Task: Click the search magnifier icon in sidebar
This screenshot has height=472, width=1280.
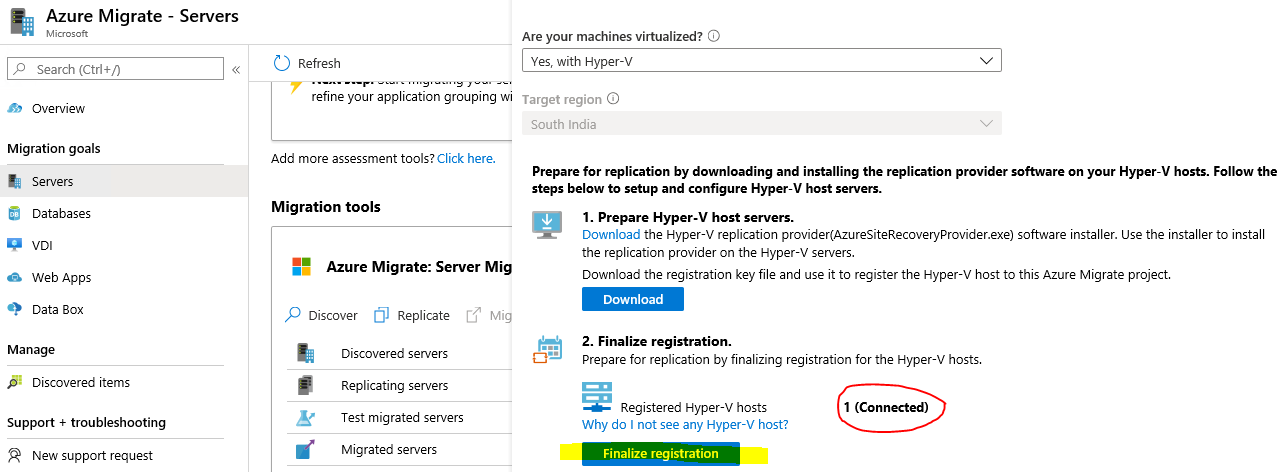Action: (21, 69)
